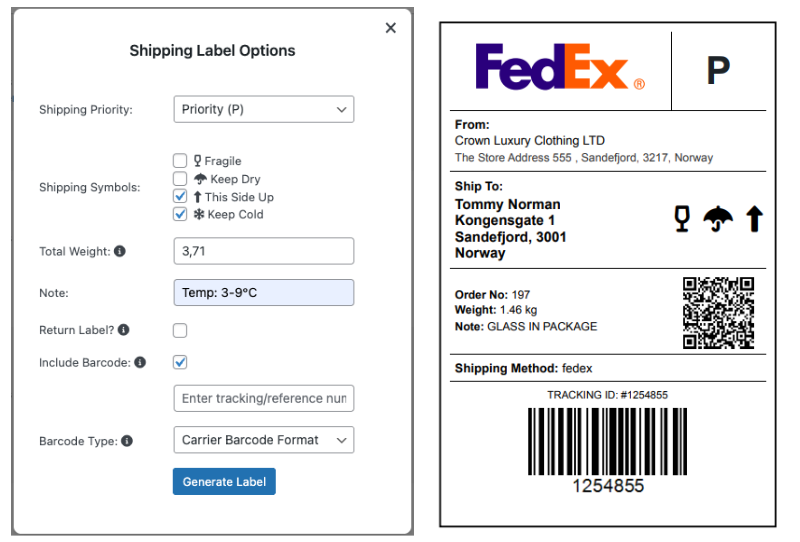Focus the Note text field

click(x=263, y=292)
